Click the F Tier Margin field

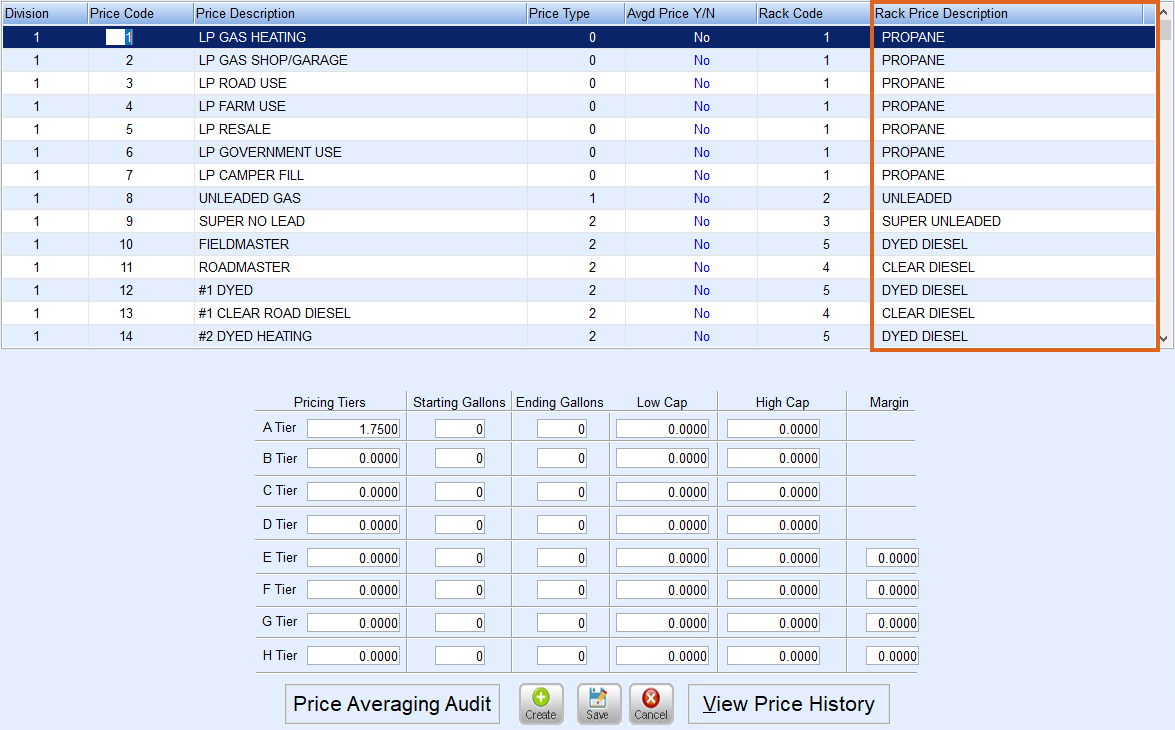(x=892, y=590)
